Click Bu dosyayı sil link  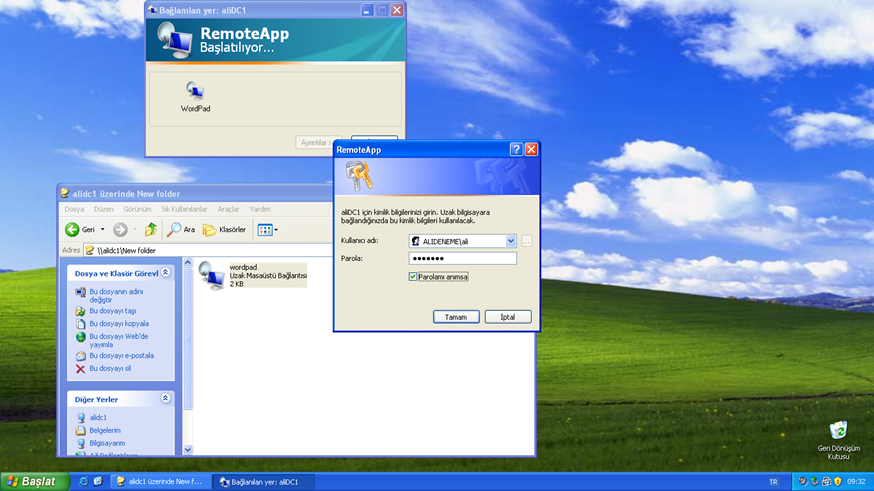(x=110, y=368)
